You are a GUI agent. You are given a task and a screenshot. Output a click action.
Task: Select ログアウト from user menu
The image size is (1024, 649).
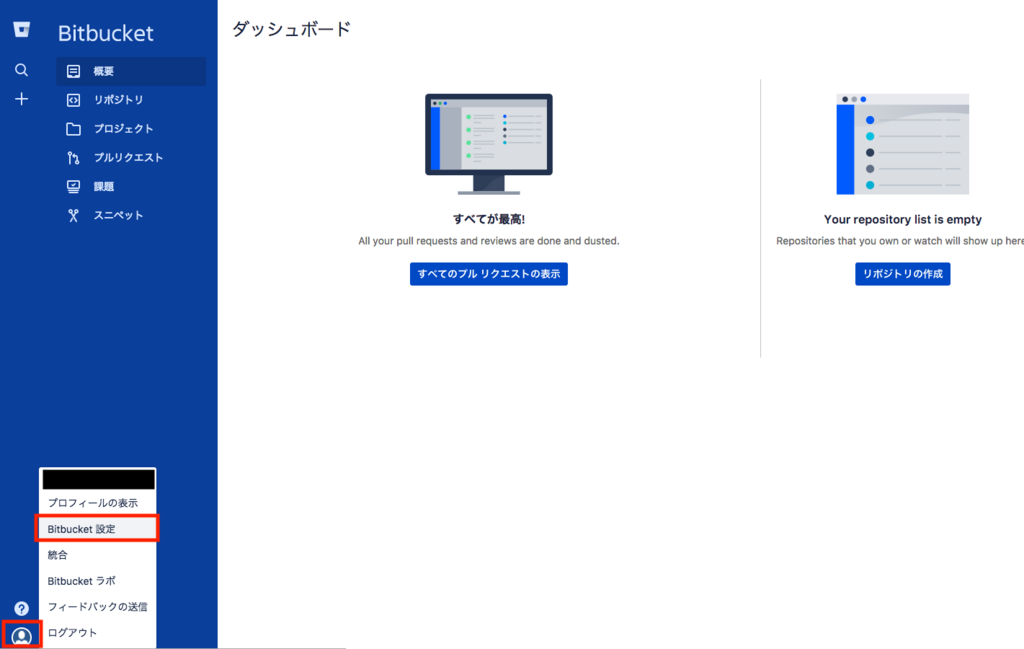pyautogui.click(x=97, y=633)
